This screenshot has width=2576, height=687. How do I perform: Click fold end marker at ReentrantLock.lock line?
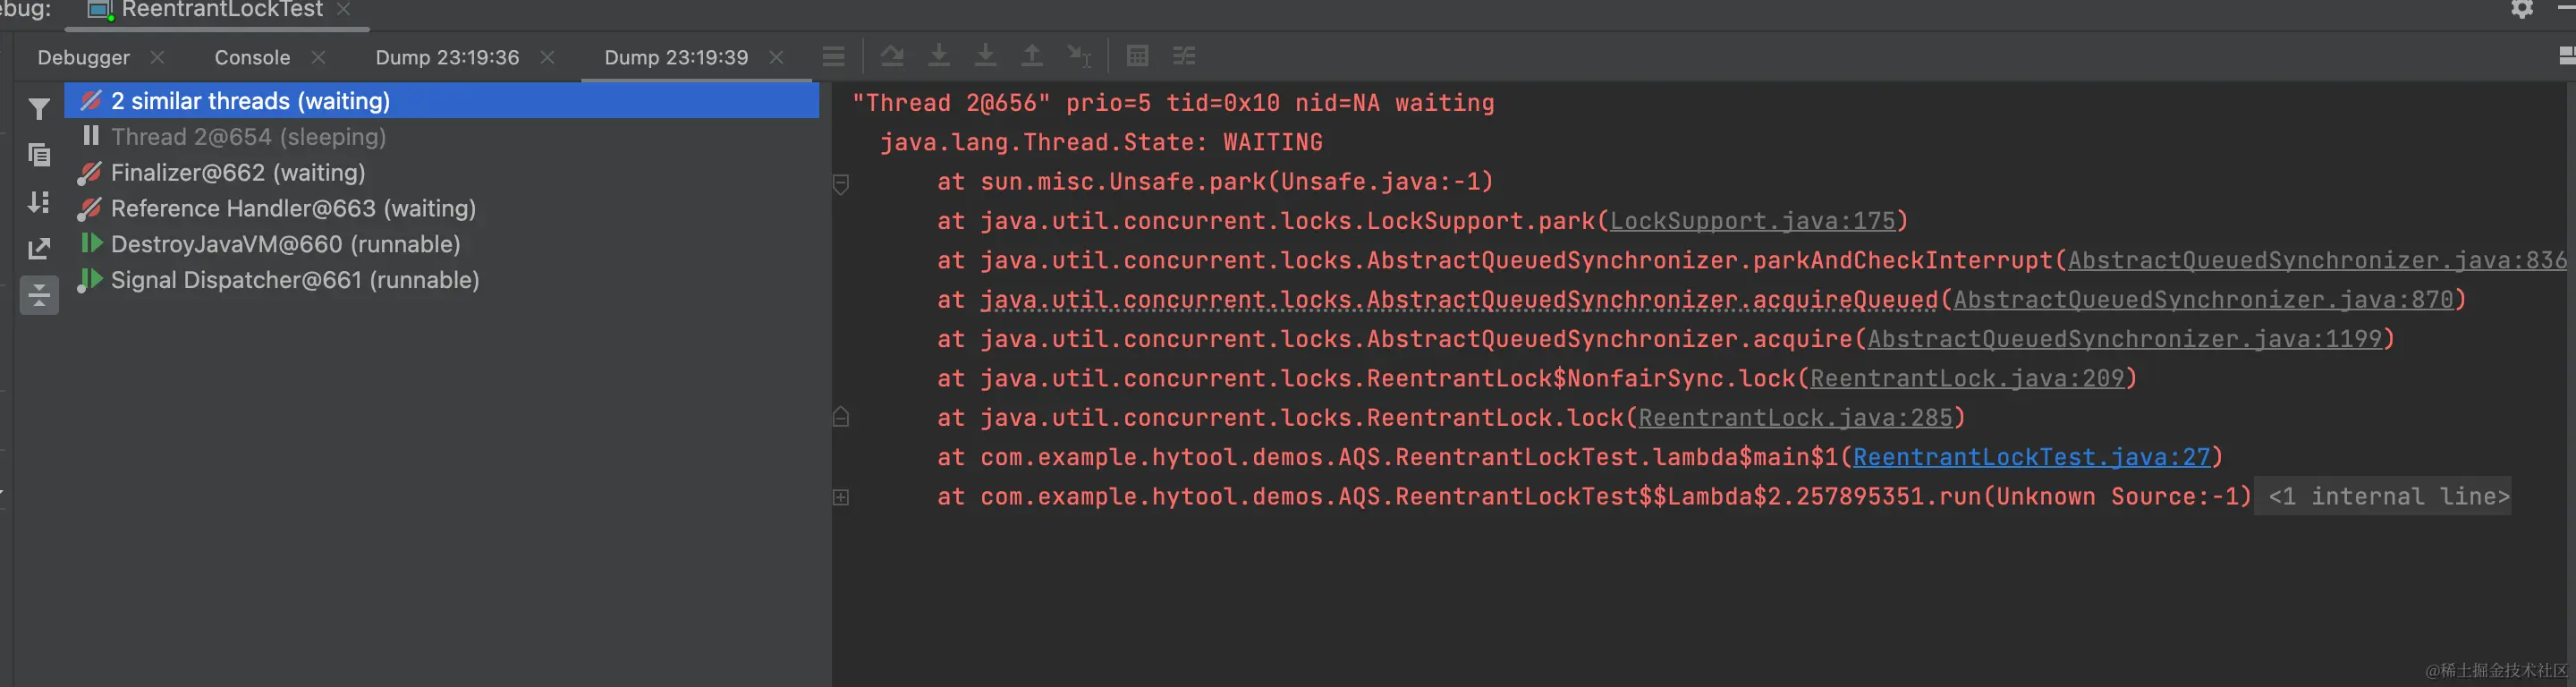[841, 417]
